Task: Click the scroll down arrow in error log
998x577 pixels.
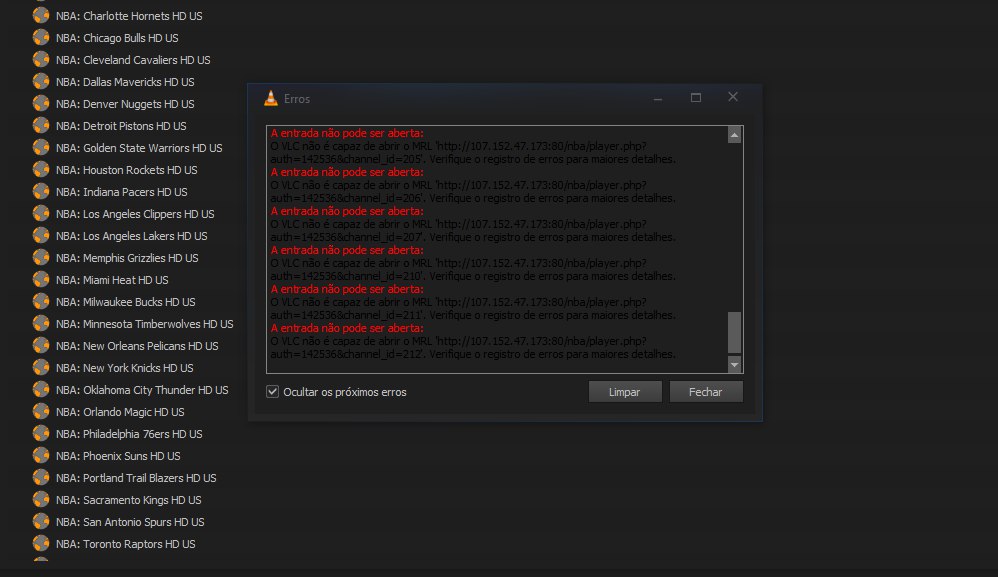Action: pyautogui.click(x=734, y=365)
